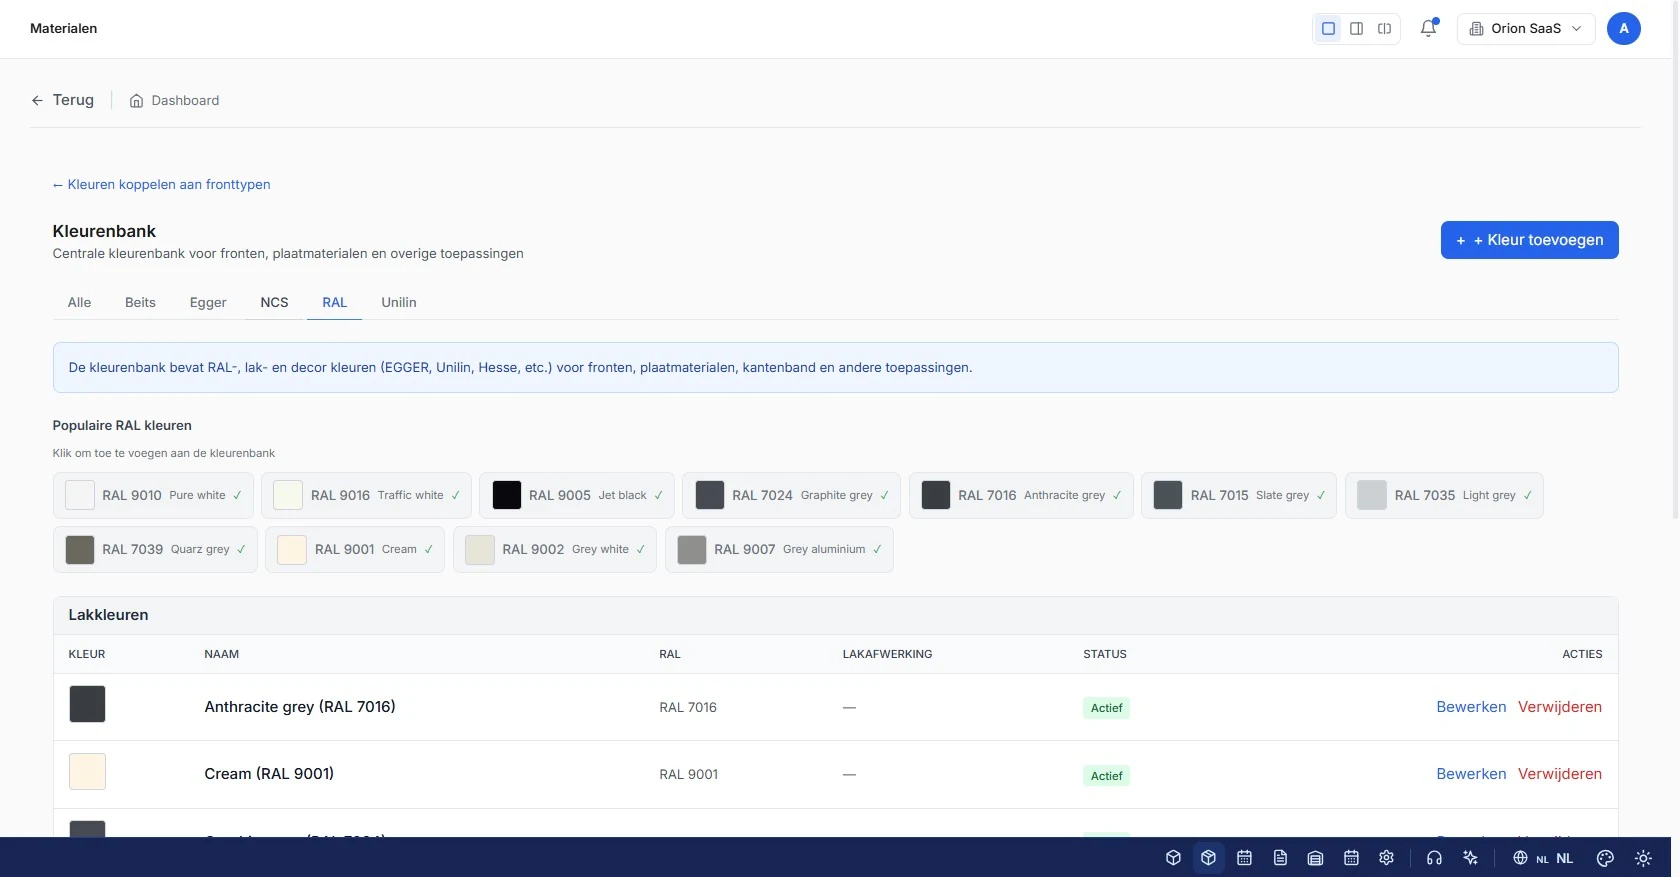Switch to the Egger tab
The width and height of the screenshot is (1680, 877).
point(208,302)
